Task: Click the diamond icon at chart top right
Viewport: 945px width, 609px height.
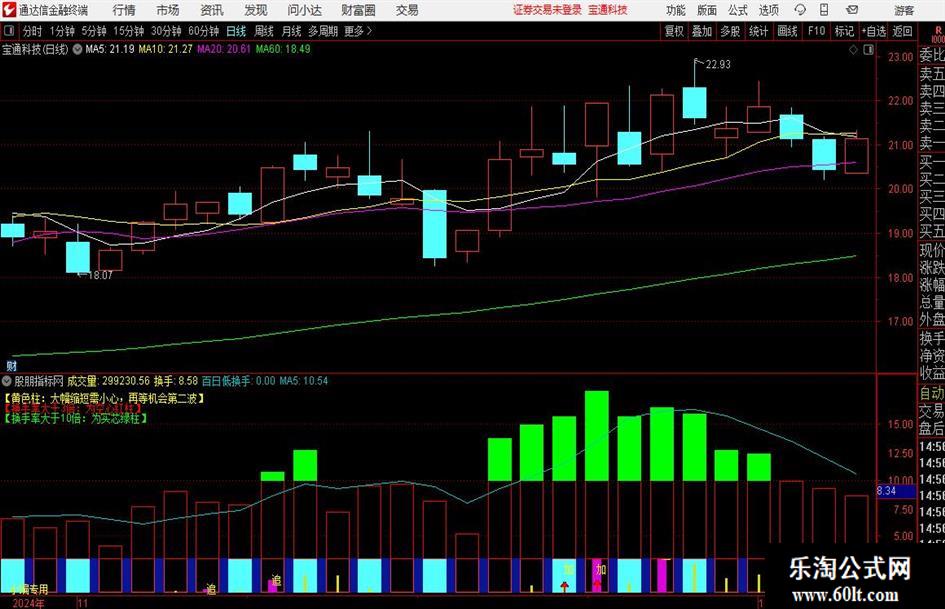Action: 853,49
